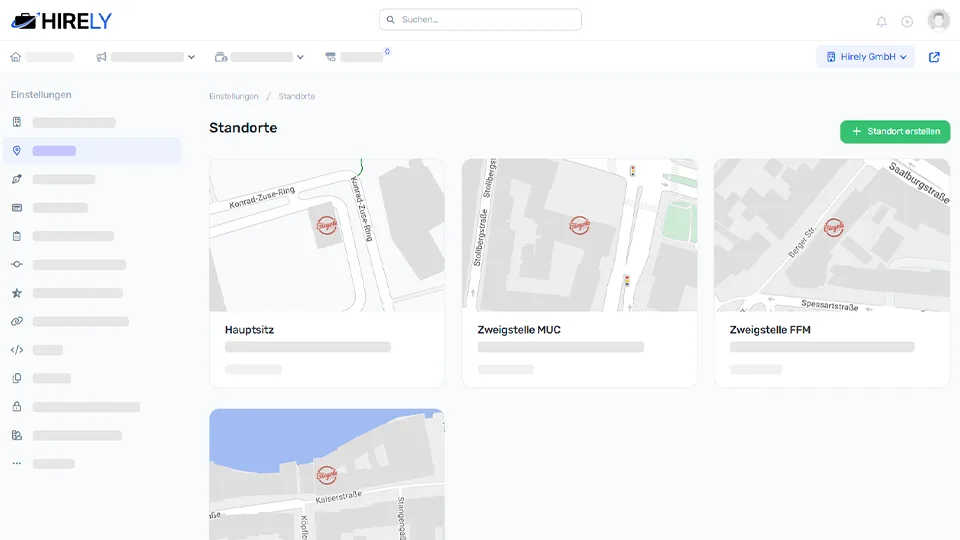Click the three dots sidebar item
This screenshot has height=540, width=960.
[x=17, y=464]
